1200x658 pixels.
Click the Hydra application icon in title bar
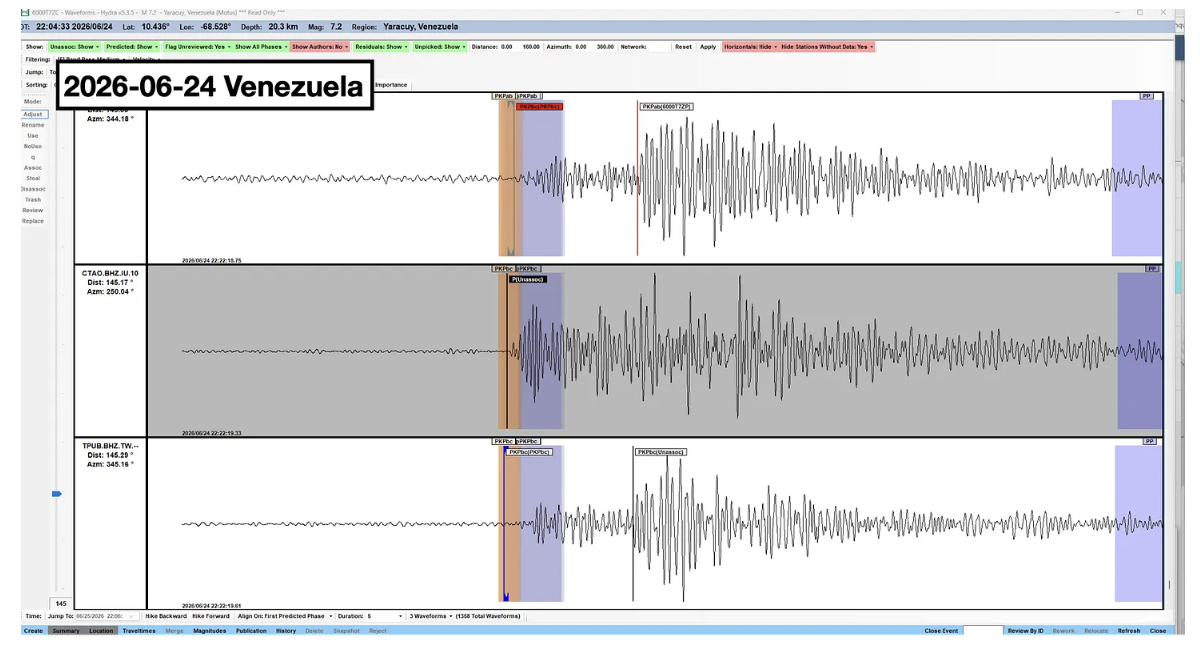(x=26, y=12)
